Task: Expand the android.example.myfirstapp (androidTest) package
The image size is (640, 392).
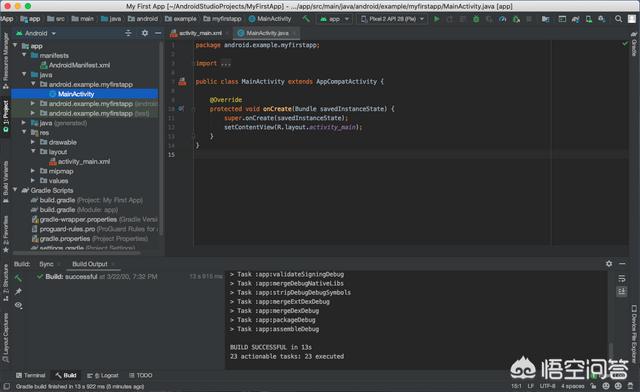Action: click(x=33, y=103)
